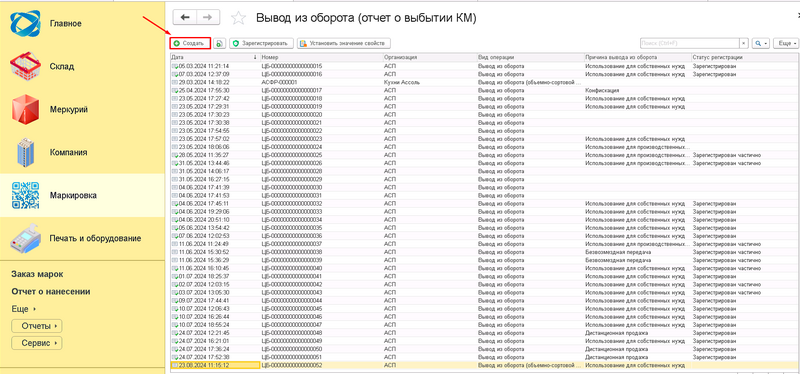Go forward with the right arrow button
This screenshot has width=800, height=374.
coord(208,17)
